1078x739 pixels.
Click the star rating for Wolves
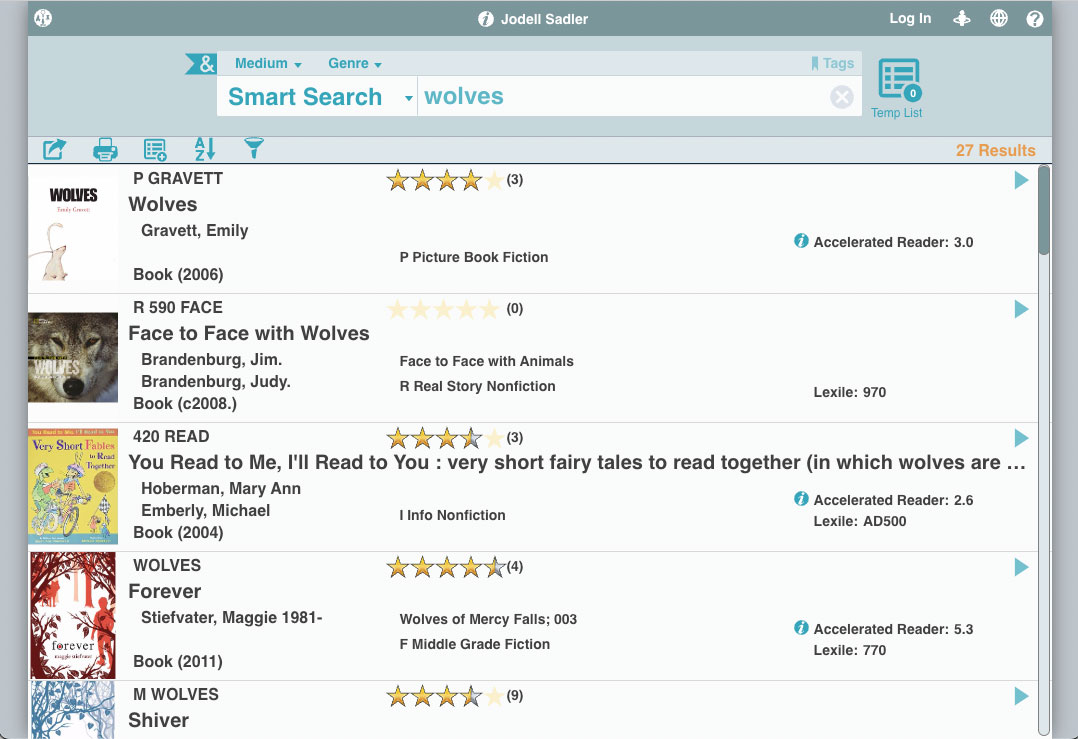coord(445,180)
